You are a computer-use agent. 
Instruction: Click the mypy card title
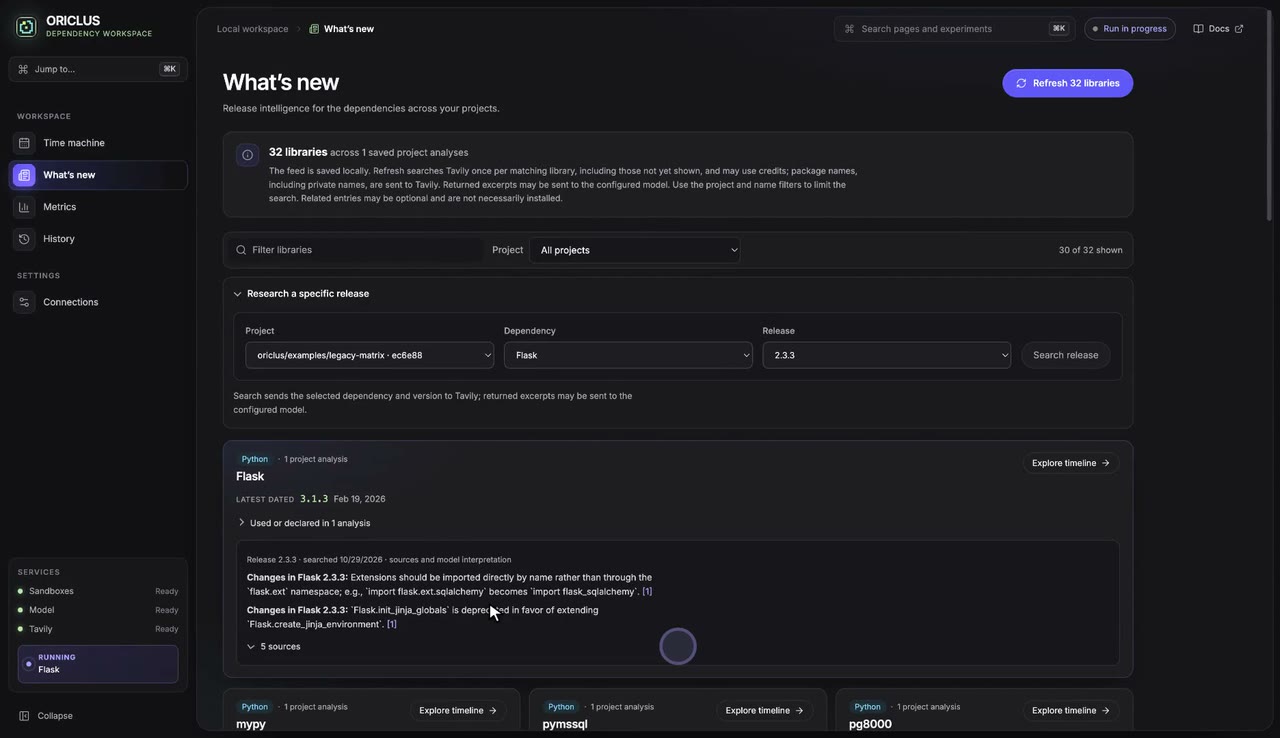coord(251,724)
